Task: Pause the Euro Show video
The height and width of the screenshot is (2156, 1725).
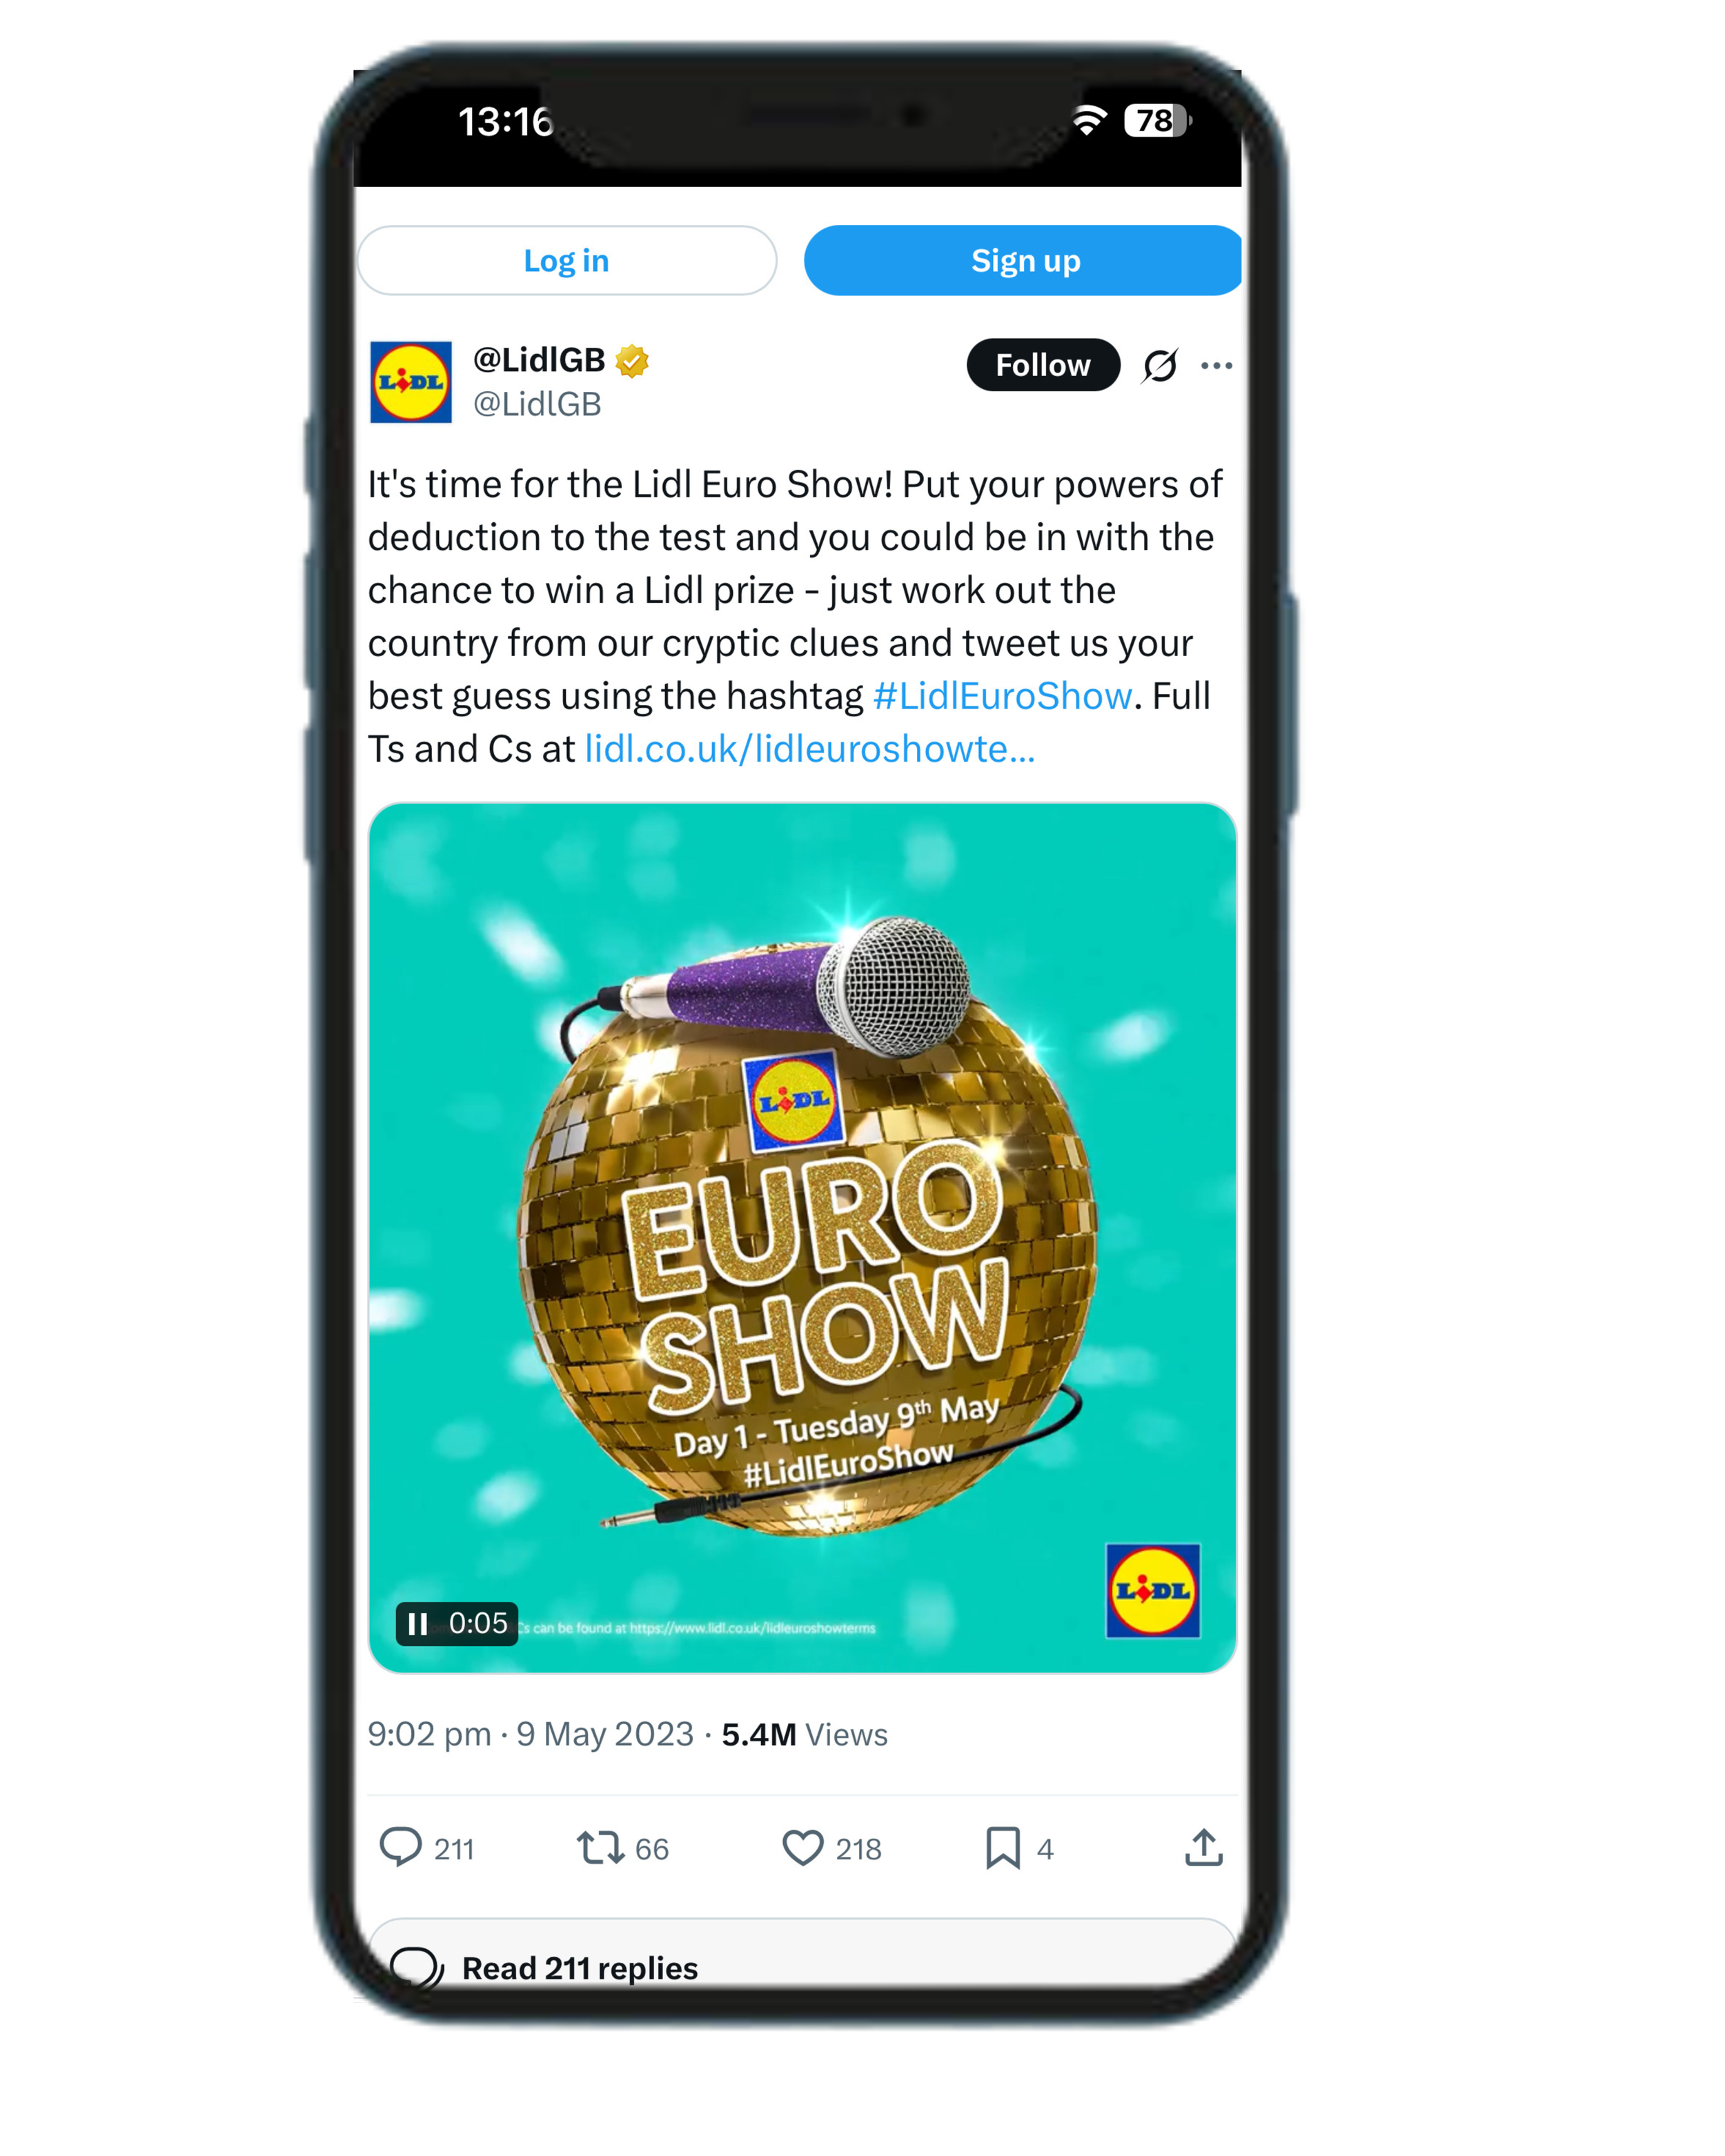Action: [418, 1623]
